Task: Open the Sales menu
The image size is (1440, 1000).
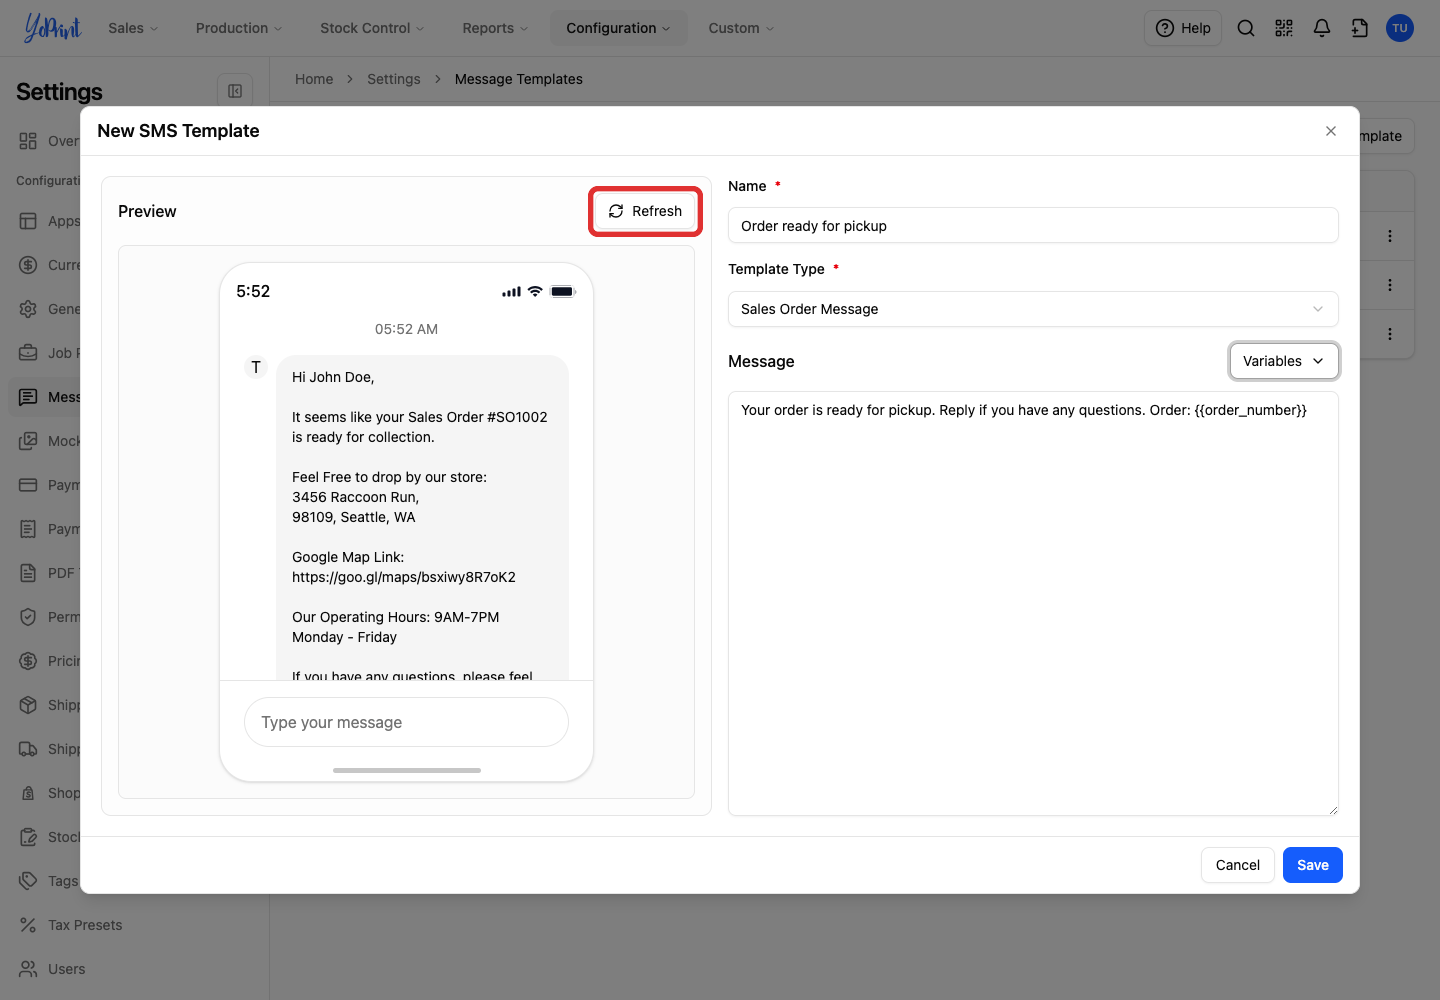Action: (x=133, y=28)
